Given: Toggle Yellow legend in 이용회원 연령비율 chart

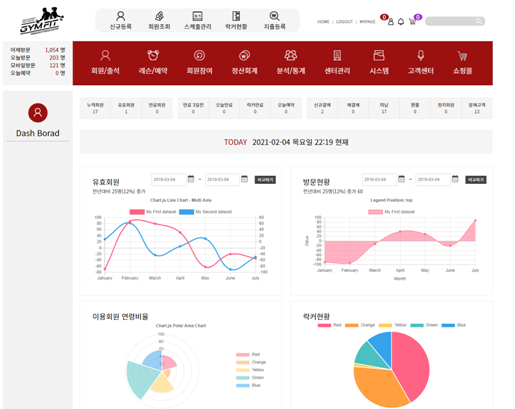Looking at the screenshot, I should tap(250, 370).
